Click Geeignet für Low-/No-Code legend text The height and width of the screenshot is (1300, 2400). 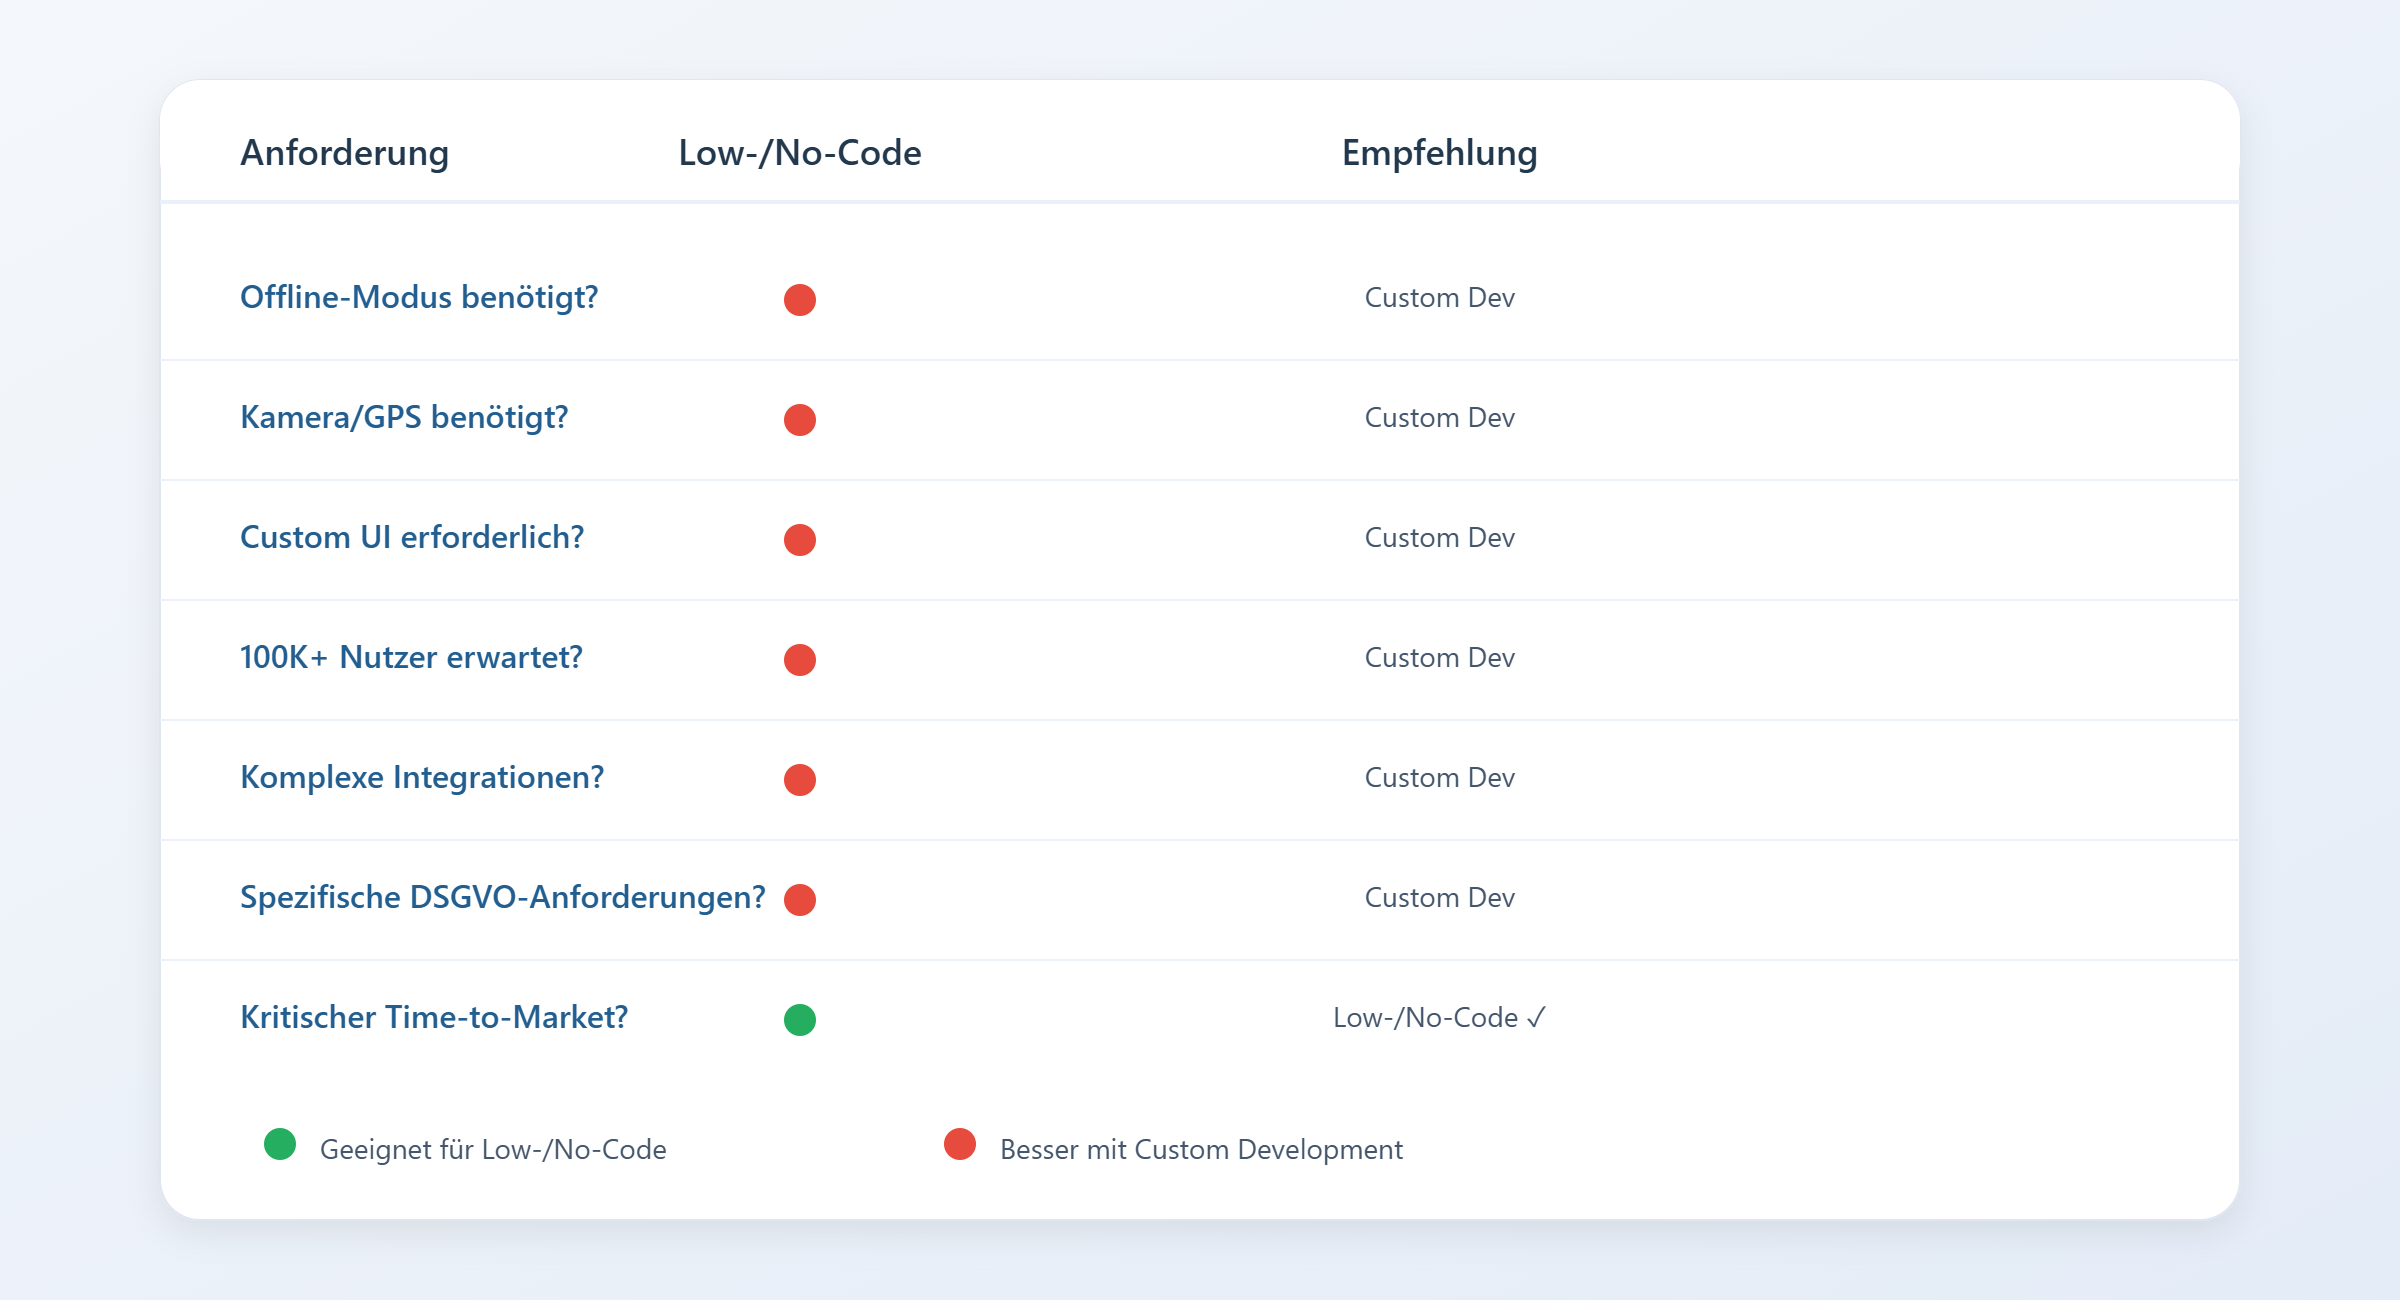[x=493, y=1149]
